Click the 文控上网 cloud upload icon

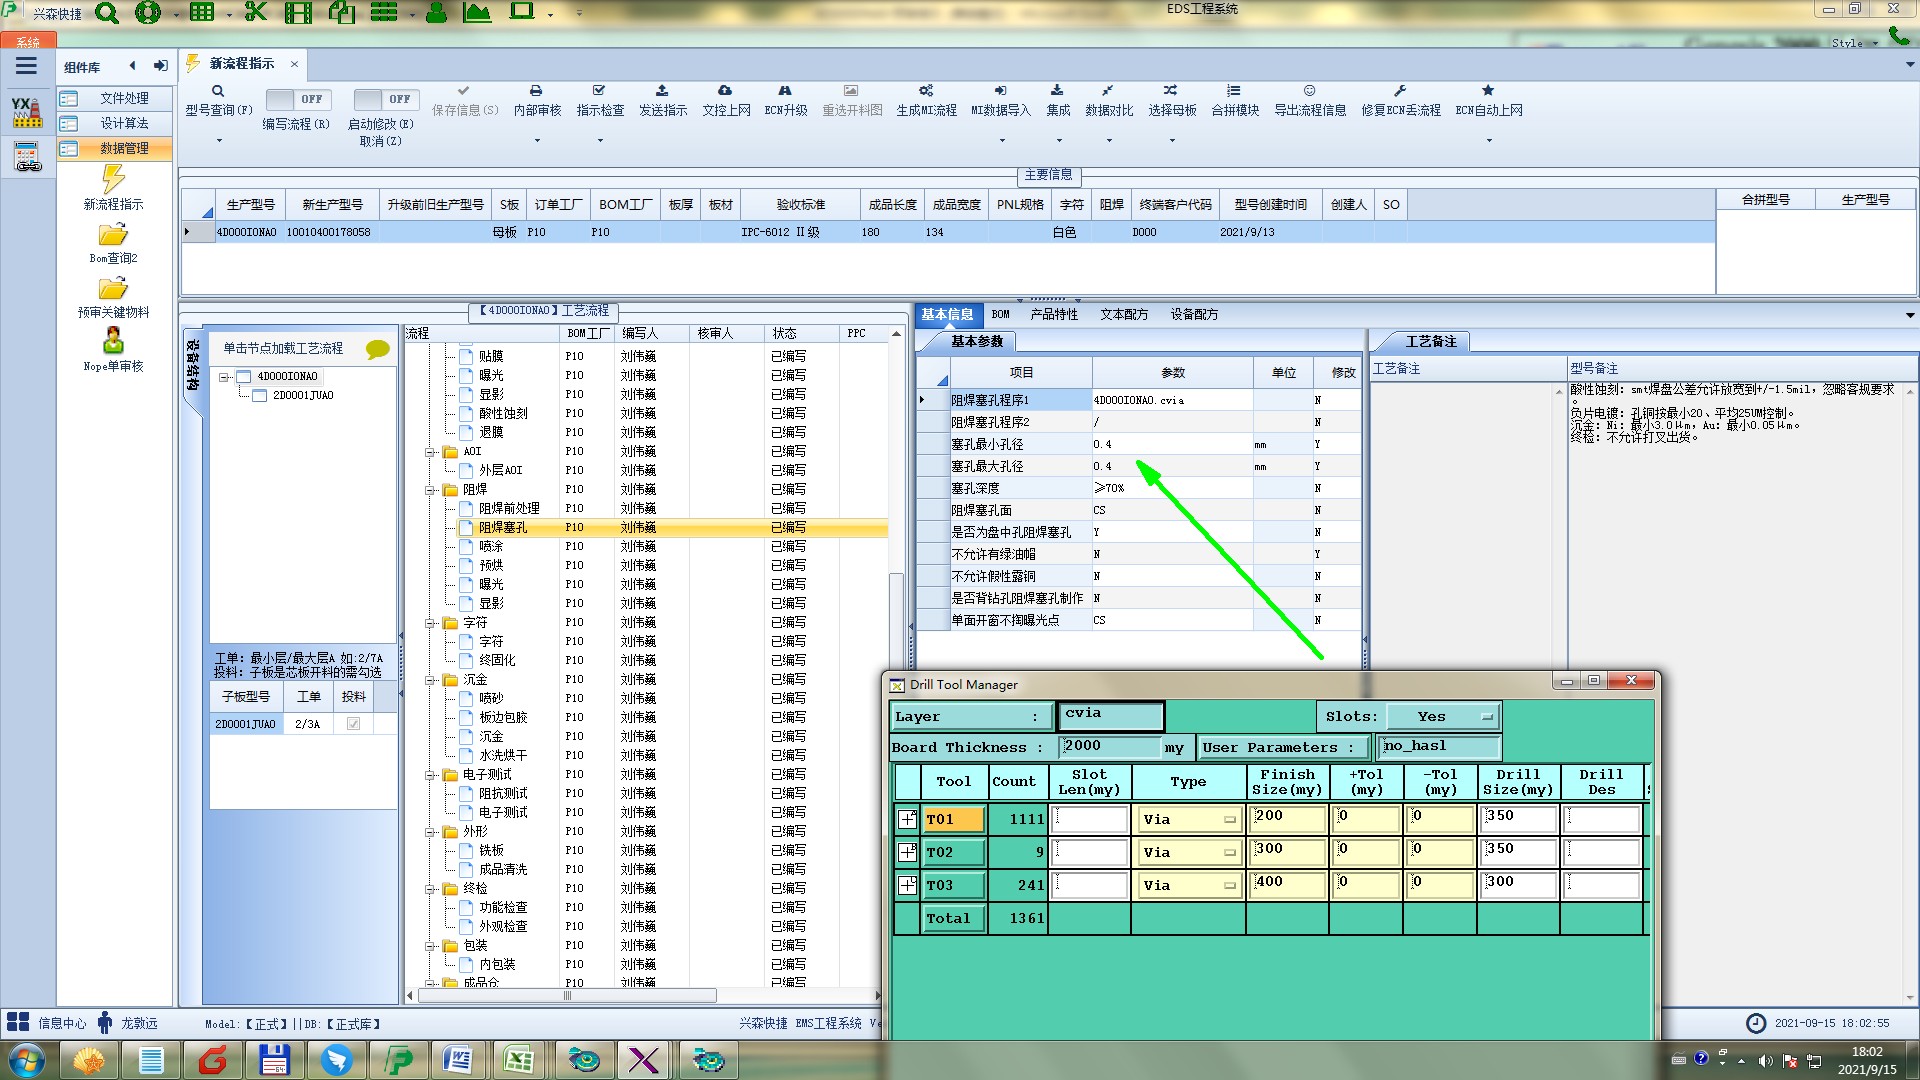point(725,91)
